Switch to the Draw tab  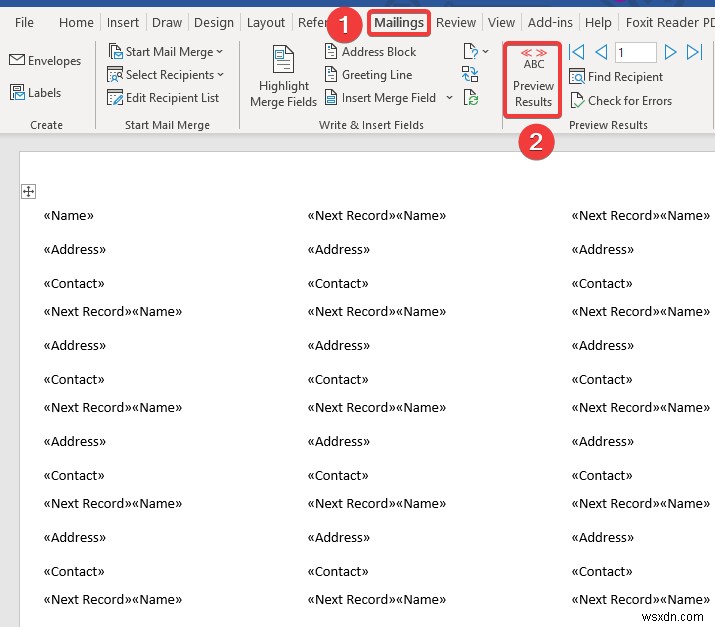tap(167, 22)
